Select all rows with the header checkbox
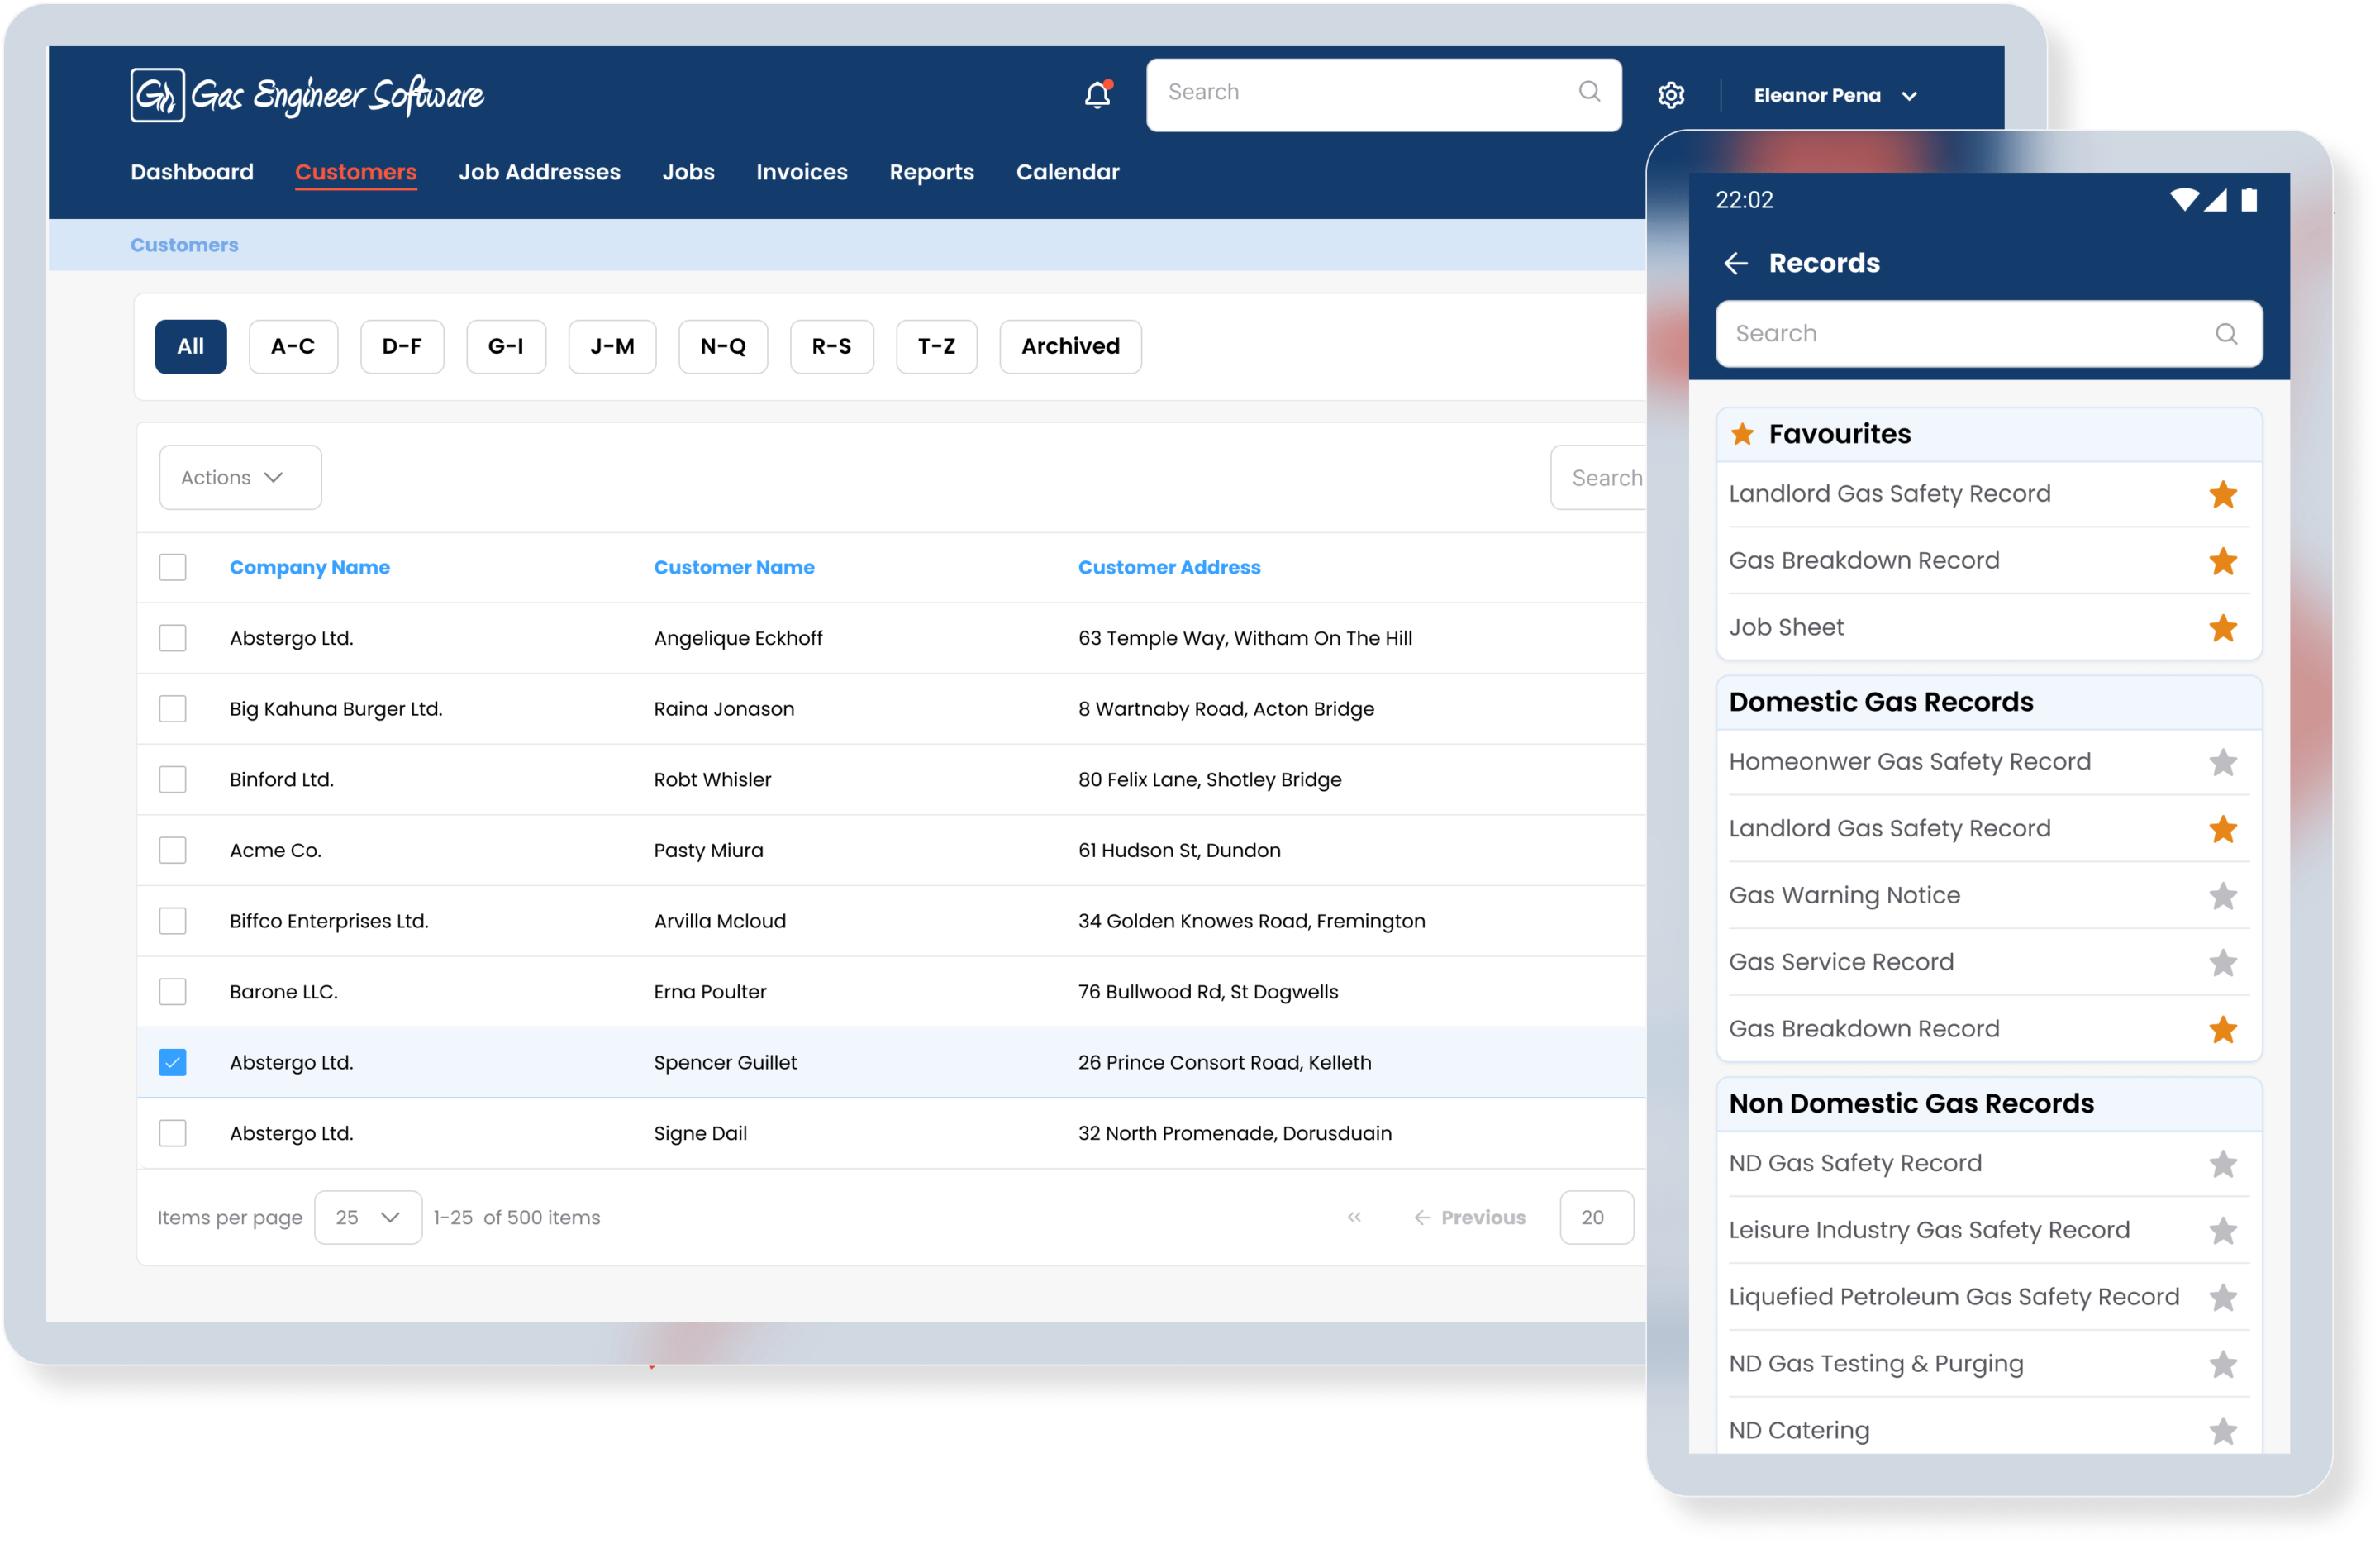This screenshot has height=1544, width=2380. (x=173, y=567)
